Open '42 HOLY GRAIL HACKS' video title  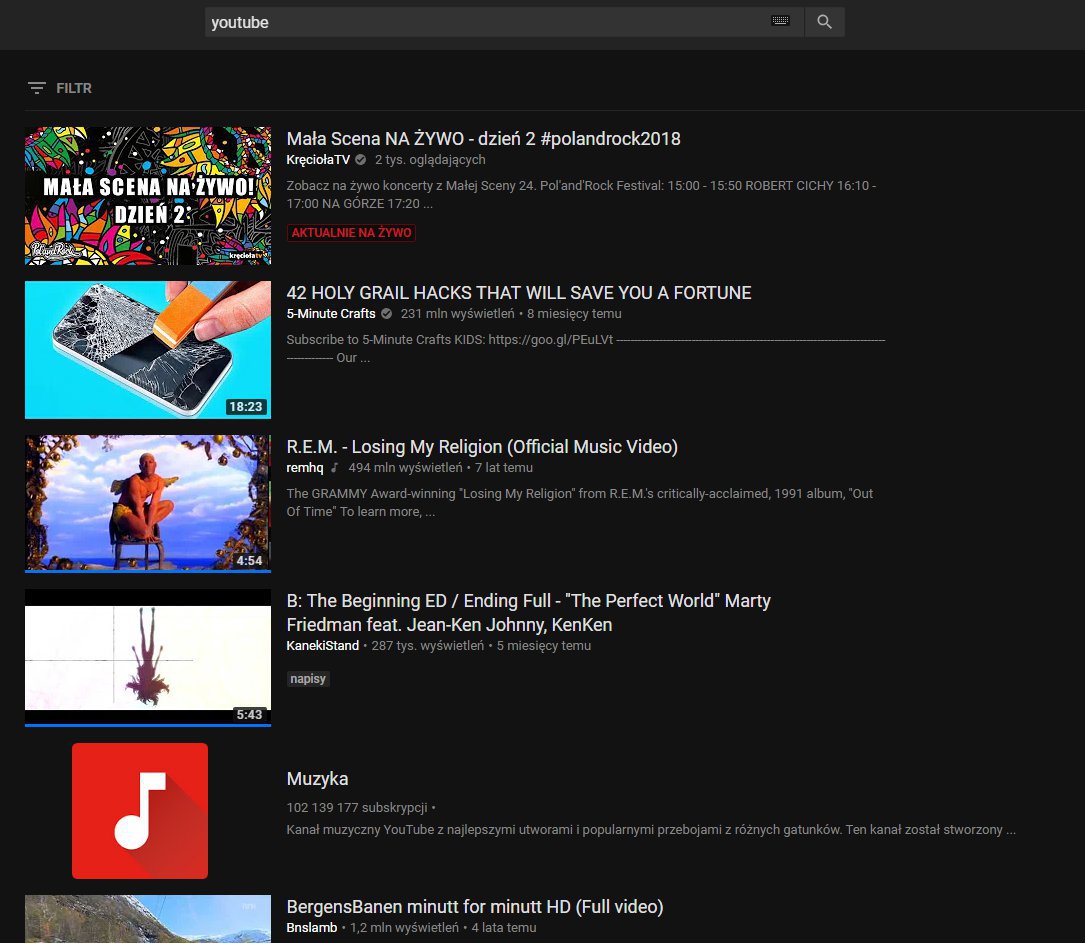[519, 293]
